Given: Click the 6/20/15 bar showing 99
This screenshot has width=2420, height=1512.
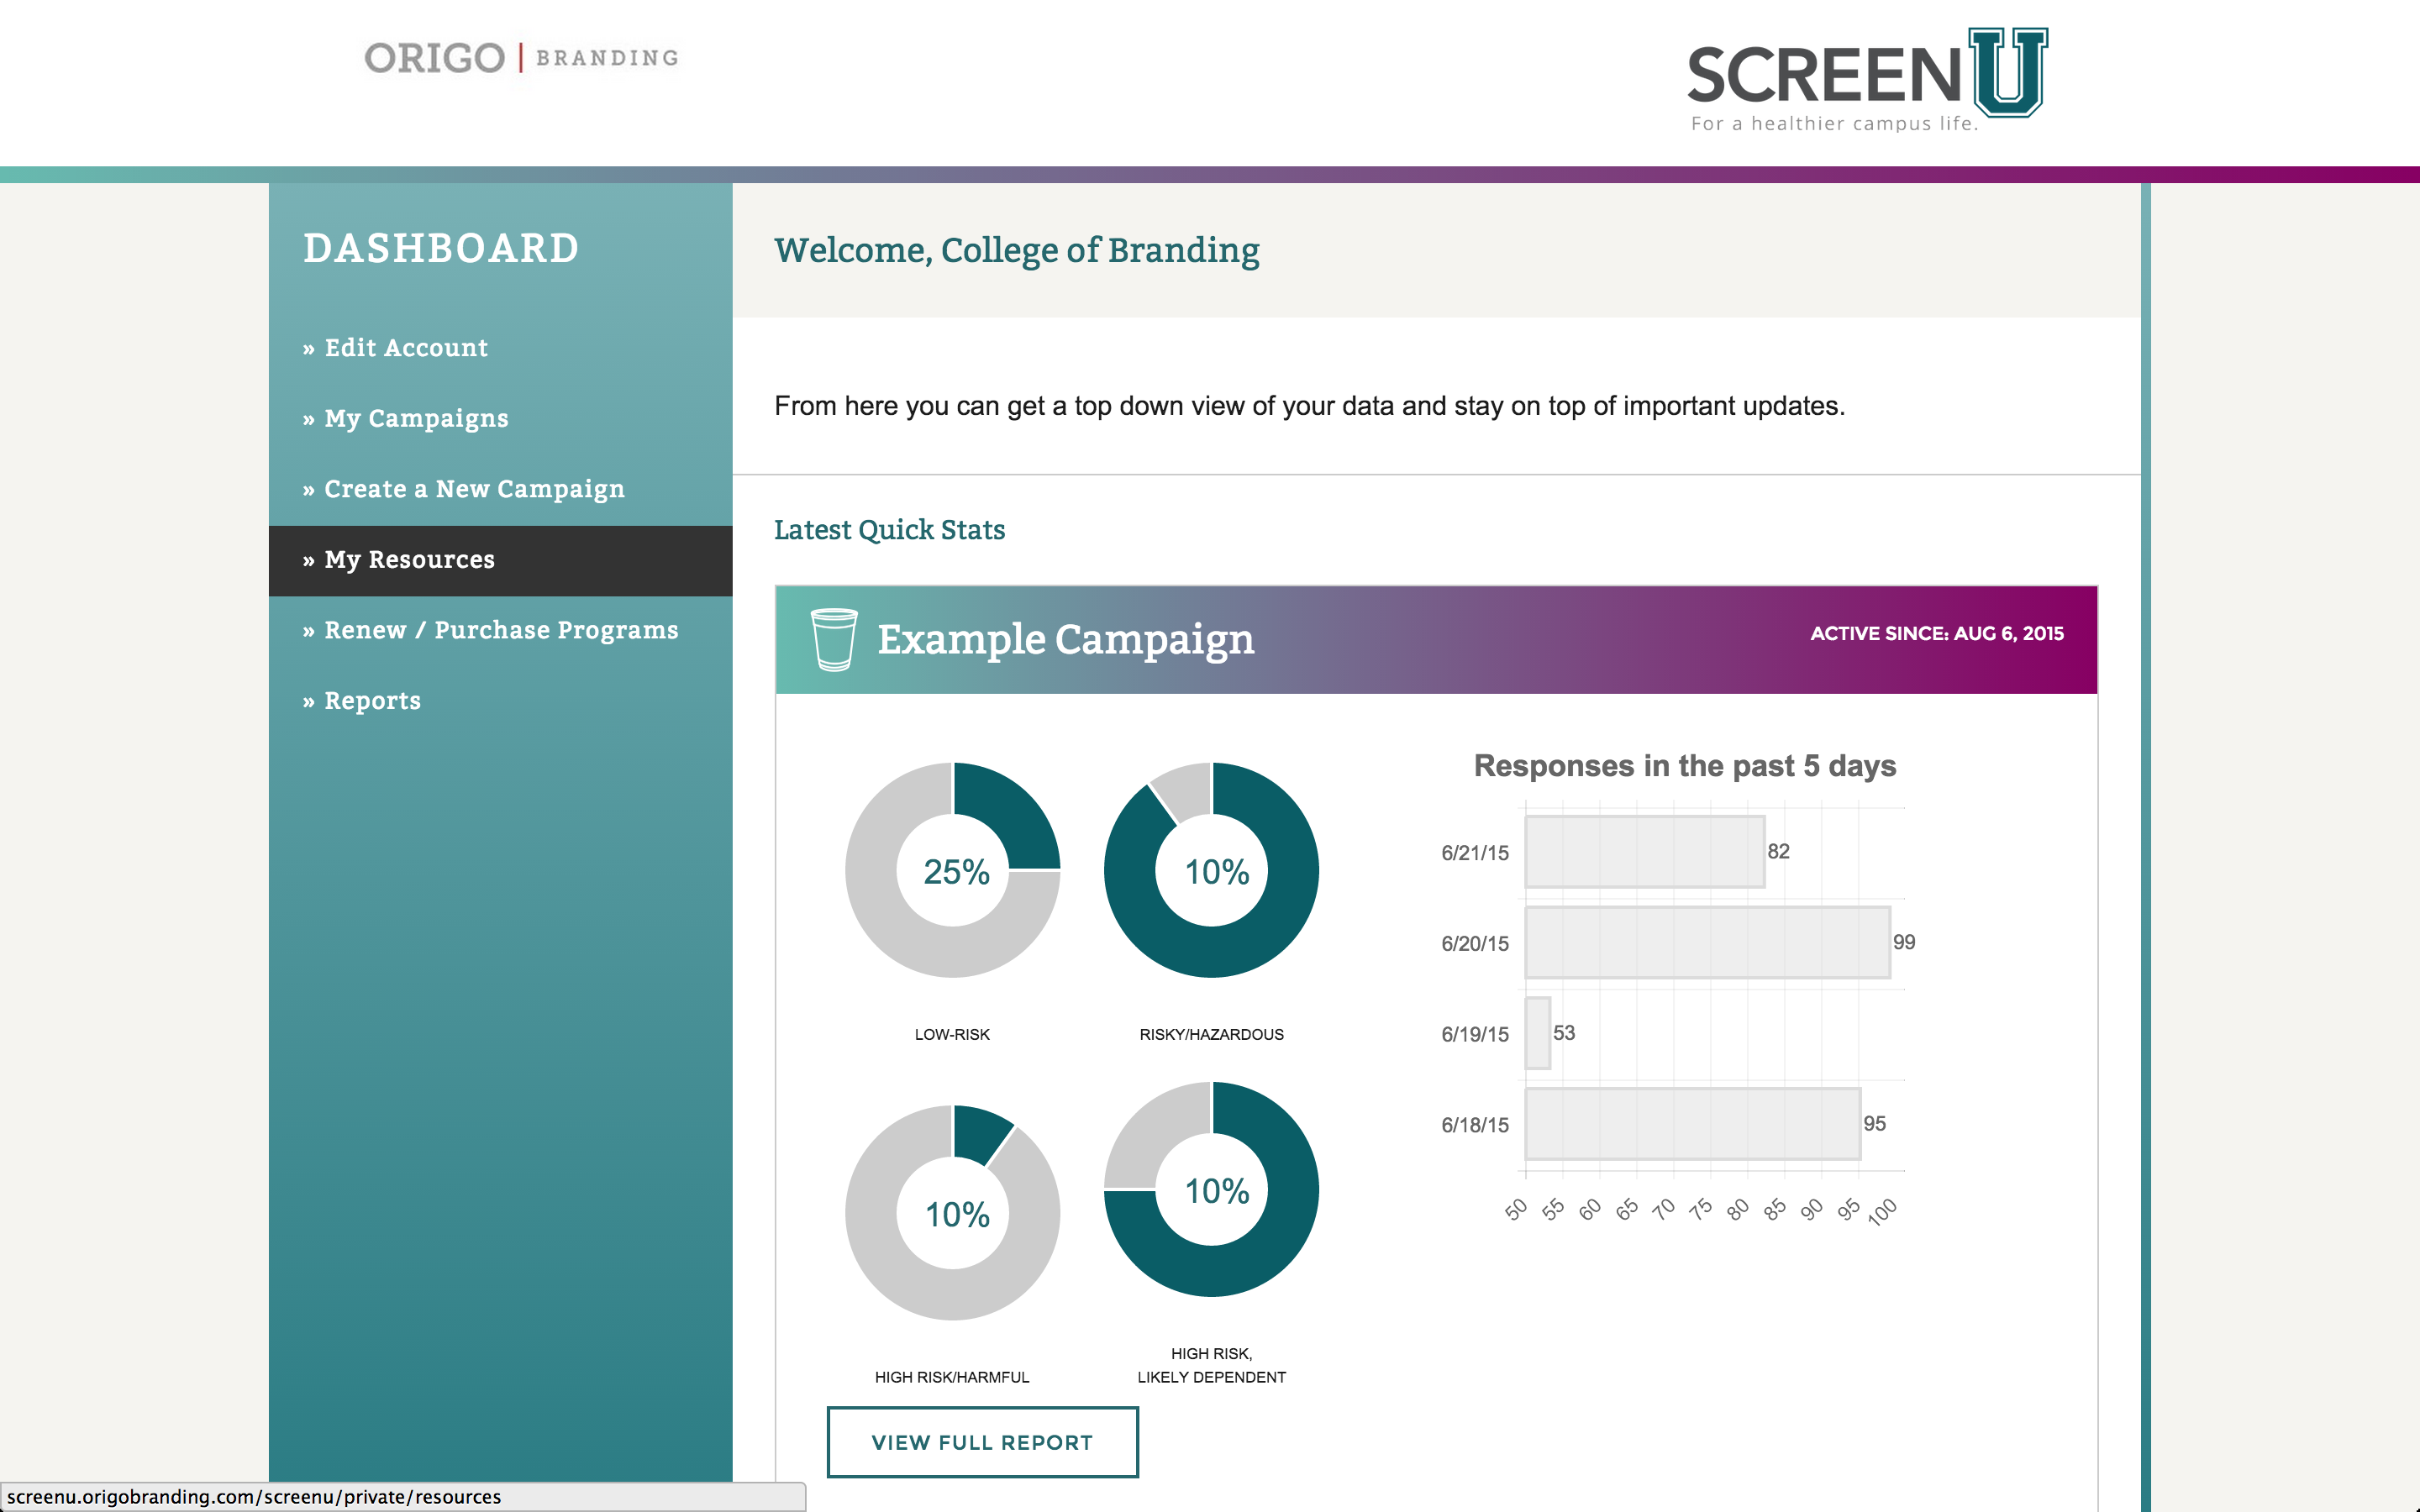Looking at the screenshot, I should [x=1708, y=943].
